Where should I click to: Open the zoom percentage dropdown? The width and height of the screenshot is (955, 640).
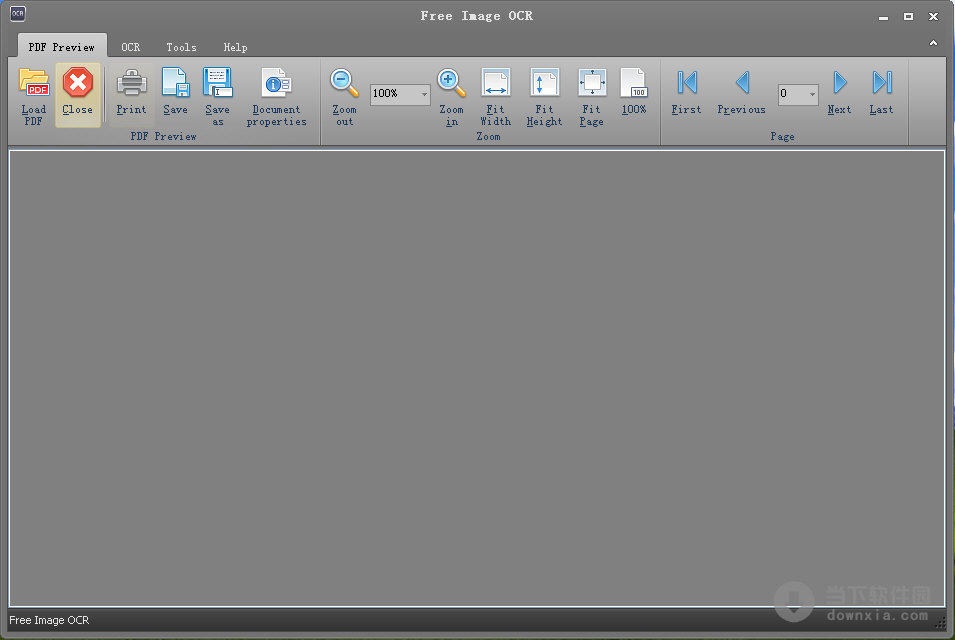click(x=424, y=94)
